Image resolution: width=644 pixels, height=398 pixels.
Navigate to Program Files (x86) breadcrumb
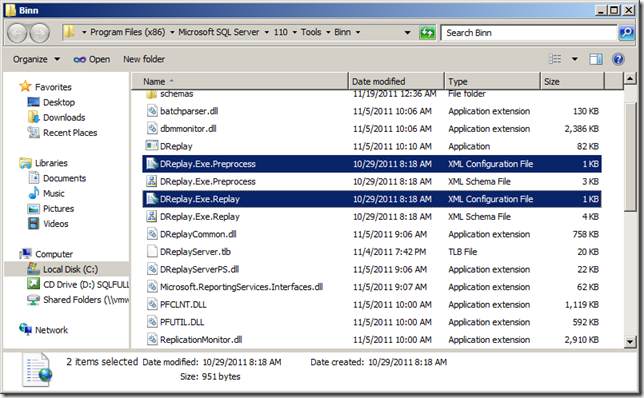click(128, 32)
